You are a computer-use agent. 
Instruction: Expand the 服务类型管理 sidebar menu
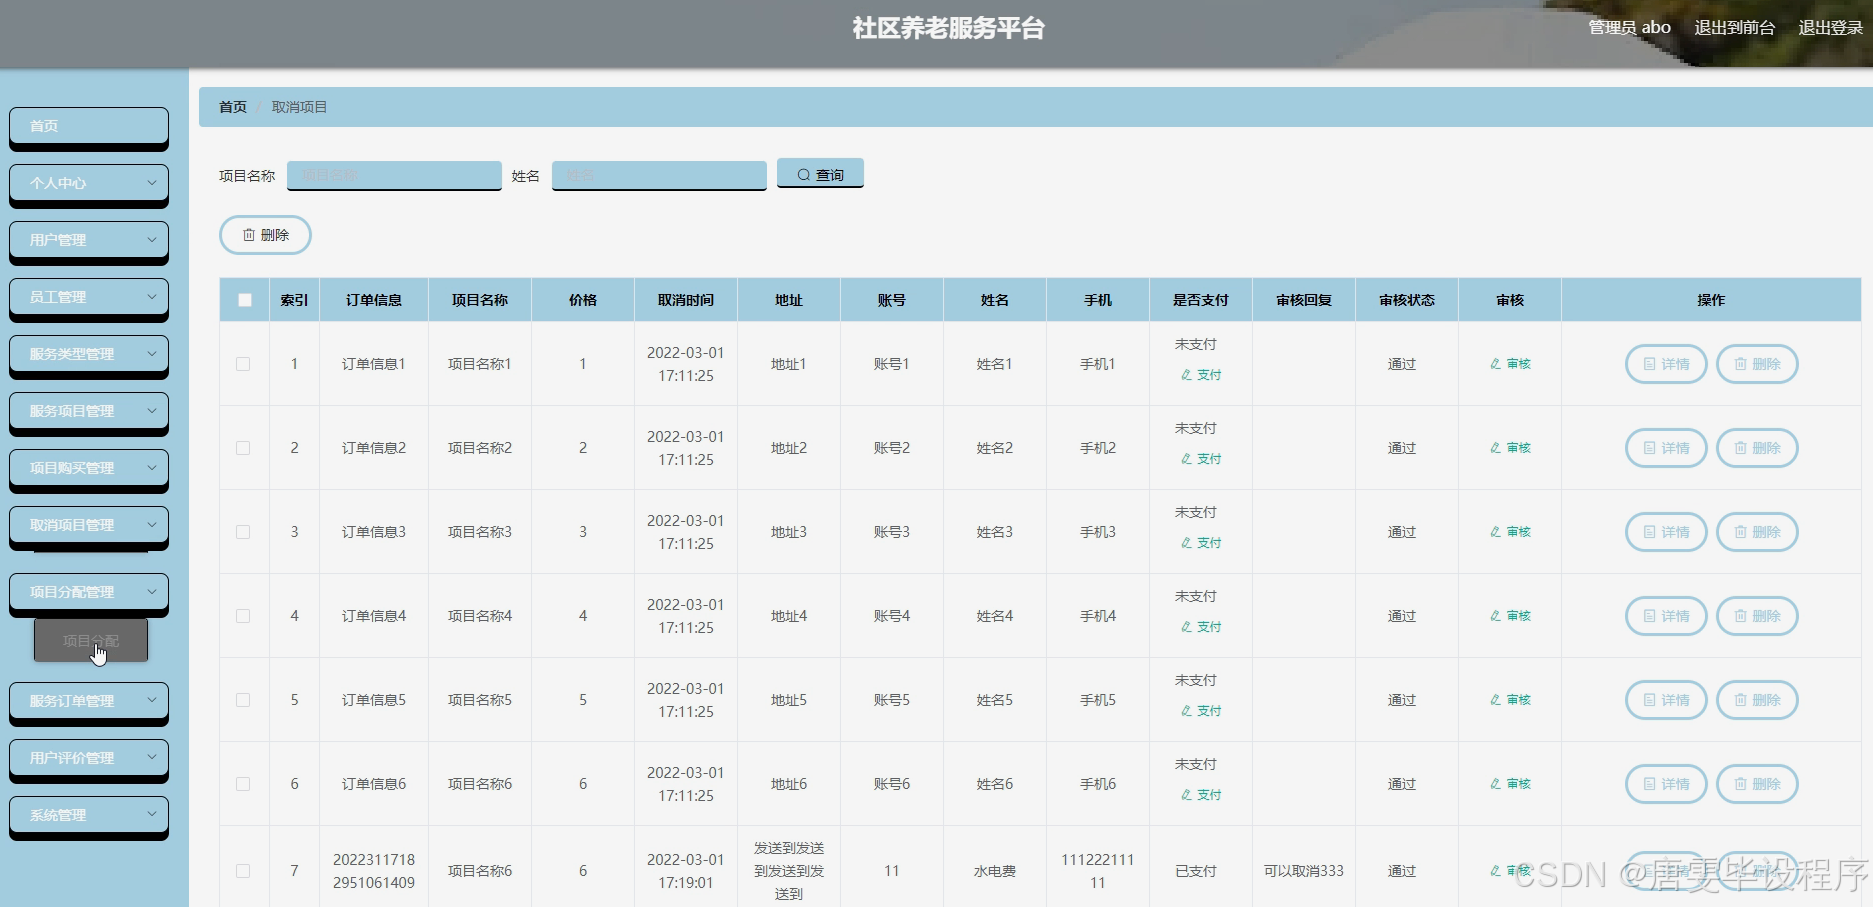tap(89, 354)
